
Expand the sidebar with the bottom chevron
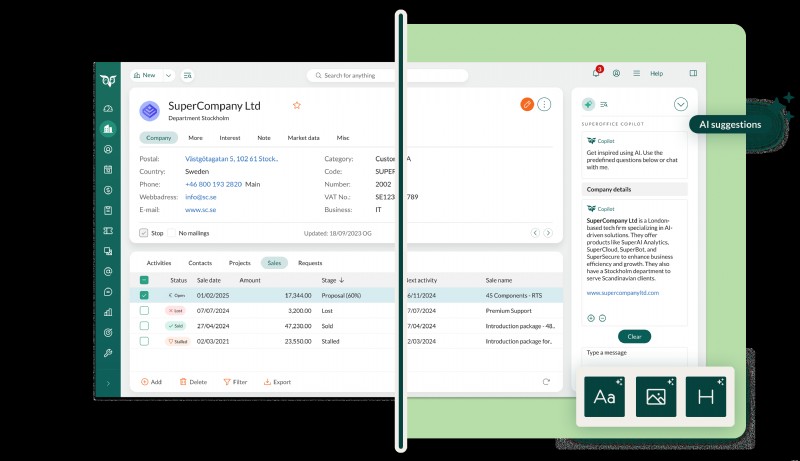[x=108, y=383]
